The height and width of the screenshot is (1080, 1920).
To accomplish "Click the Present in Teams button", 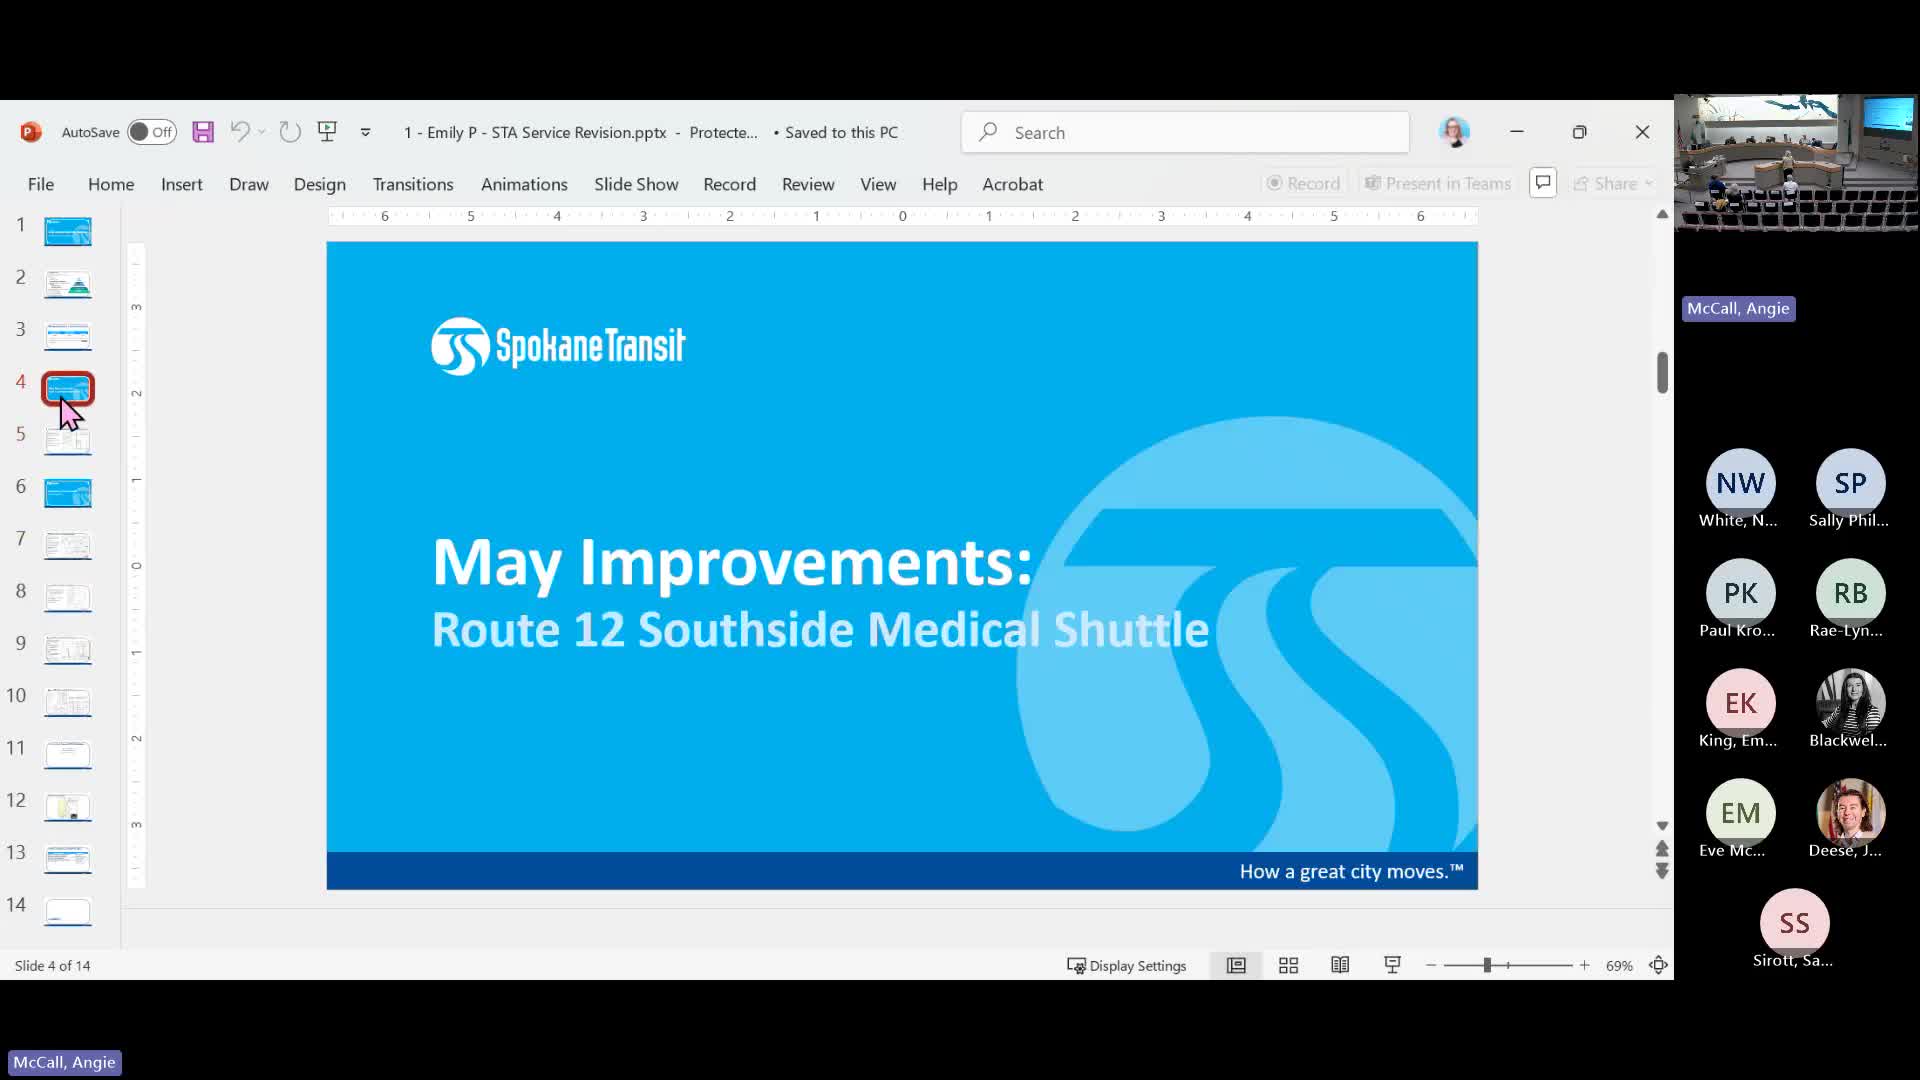I will click(1438, 184).
